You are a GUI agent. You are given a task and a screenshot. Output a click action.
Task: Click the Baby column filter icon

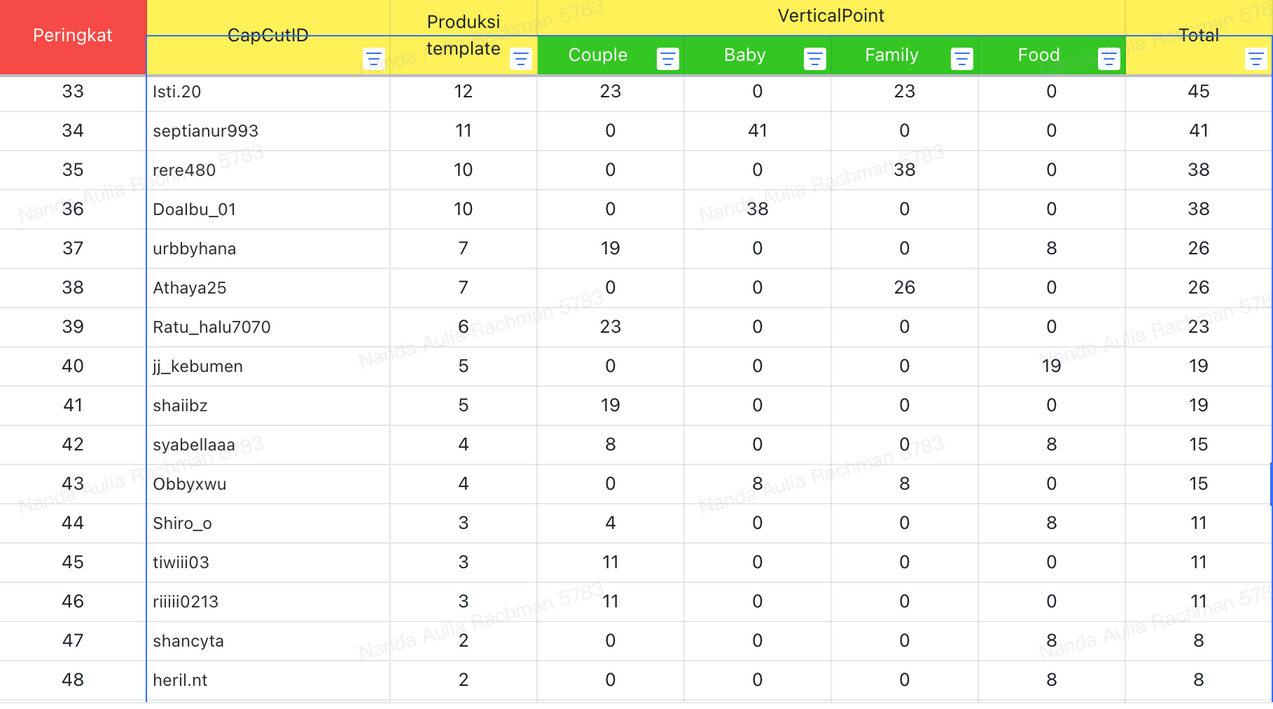(x=815, y=59)
